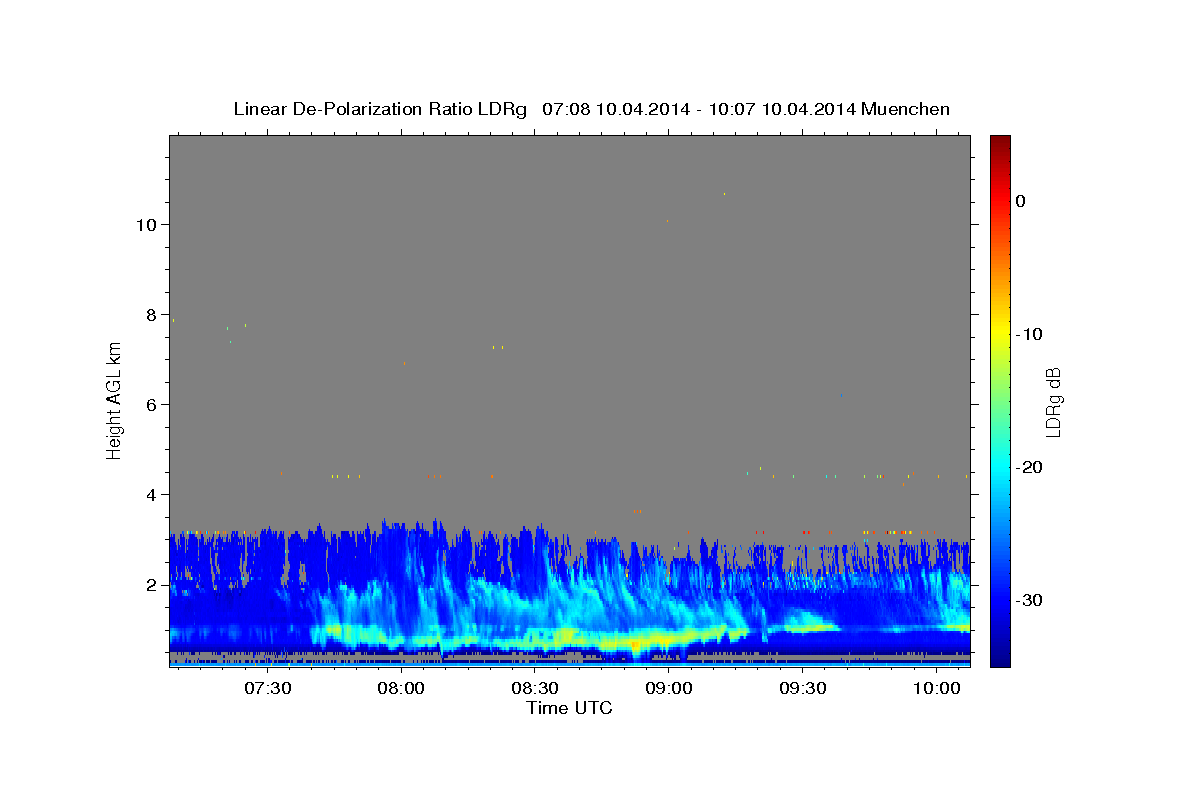This screenshot has height=800, width=1200.
Task: Click the height tick label 2
Action: click(x=153, y=585)
